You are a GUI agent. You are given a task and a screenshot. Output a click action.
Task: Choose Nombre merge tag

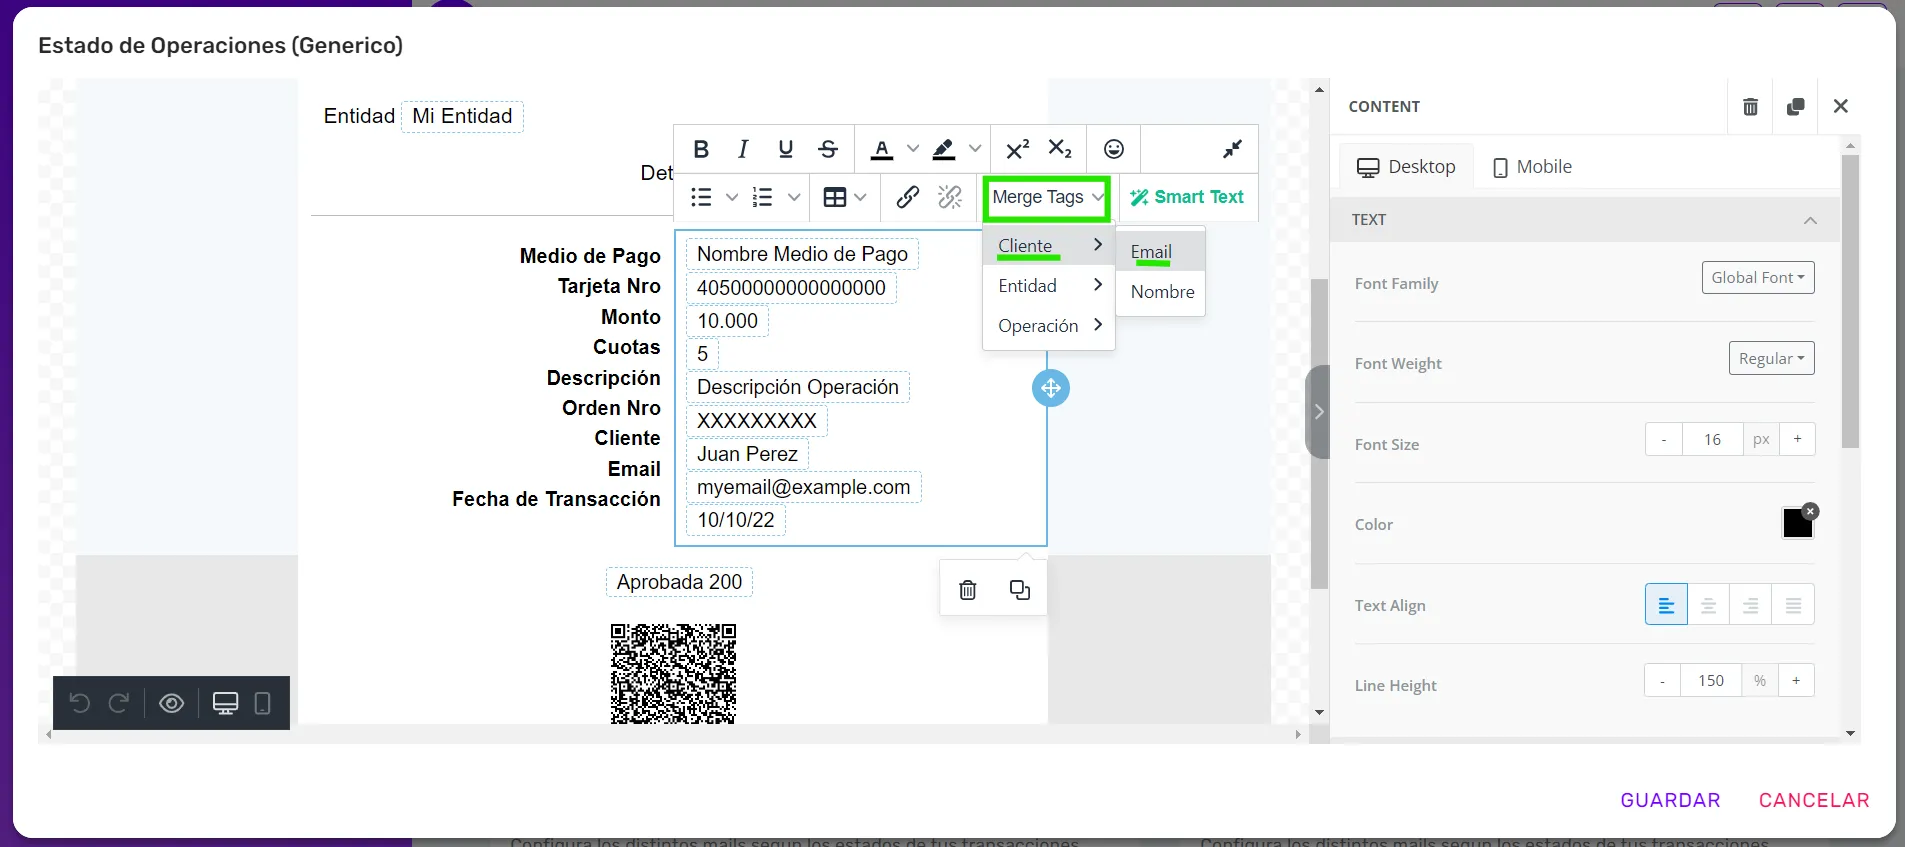(1160, 292)
